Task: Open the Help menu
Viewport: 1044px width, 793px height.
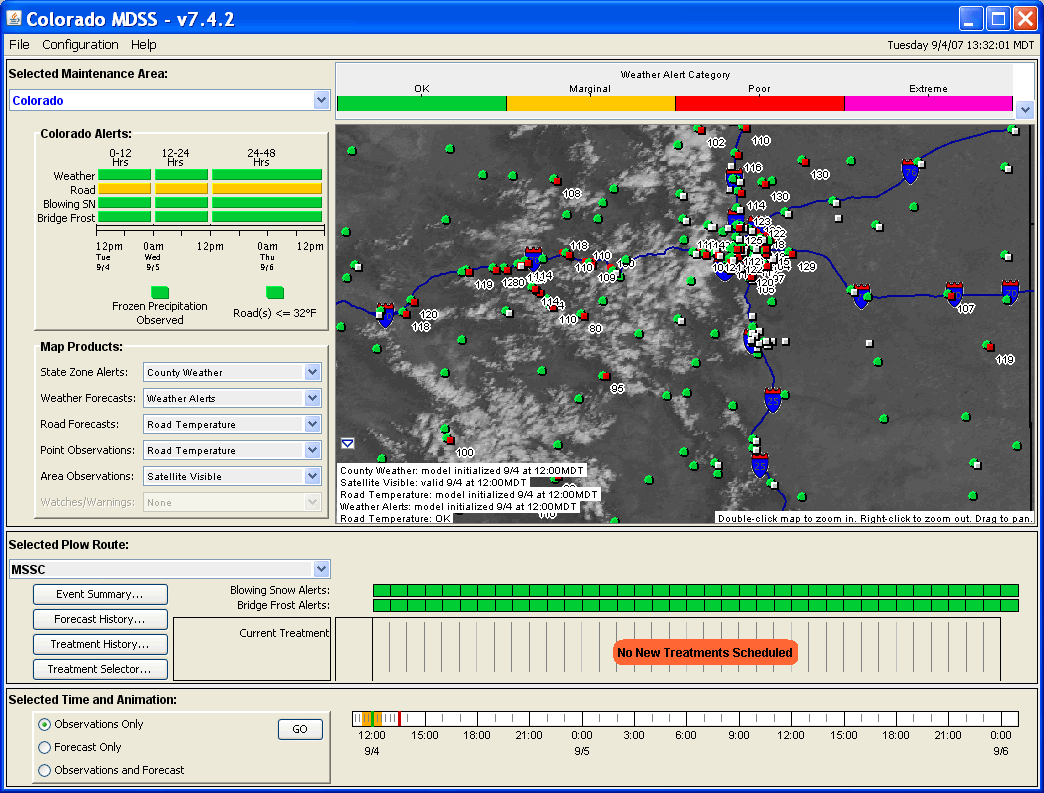Action: (x=143, y=45)
